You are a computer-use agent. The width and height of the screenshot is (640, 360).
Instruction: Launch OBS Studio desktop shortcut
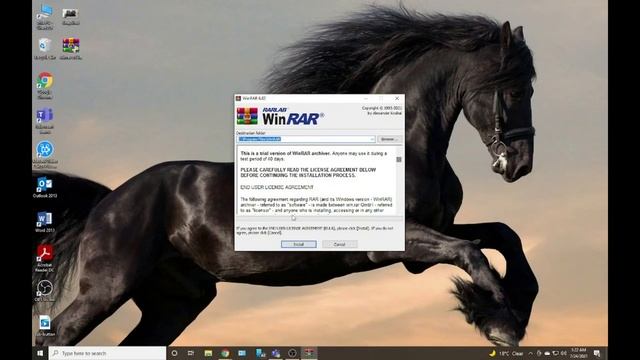click(44, 291)
